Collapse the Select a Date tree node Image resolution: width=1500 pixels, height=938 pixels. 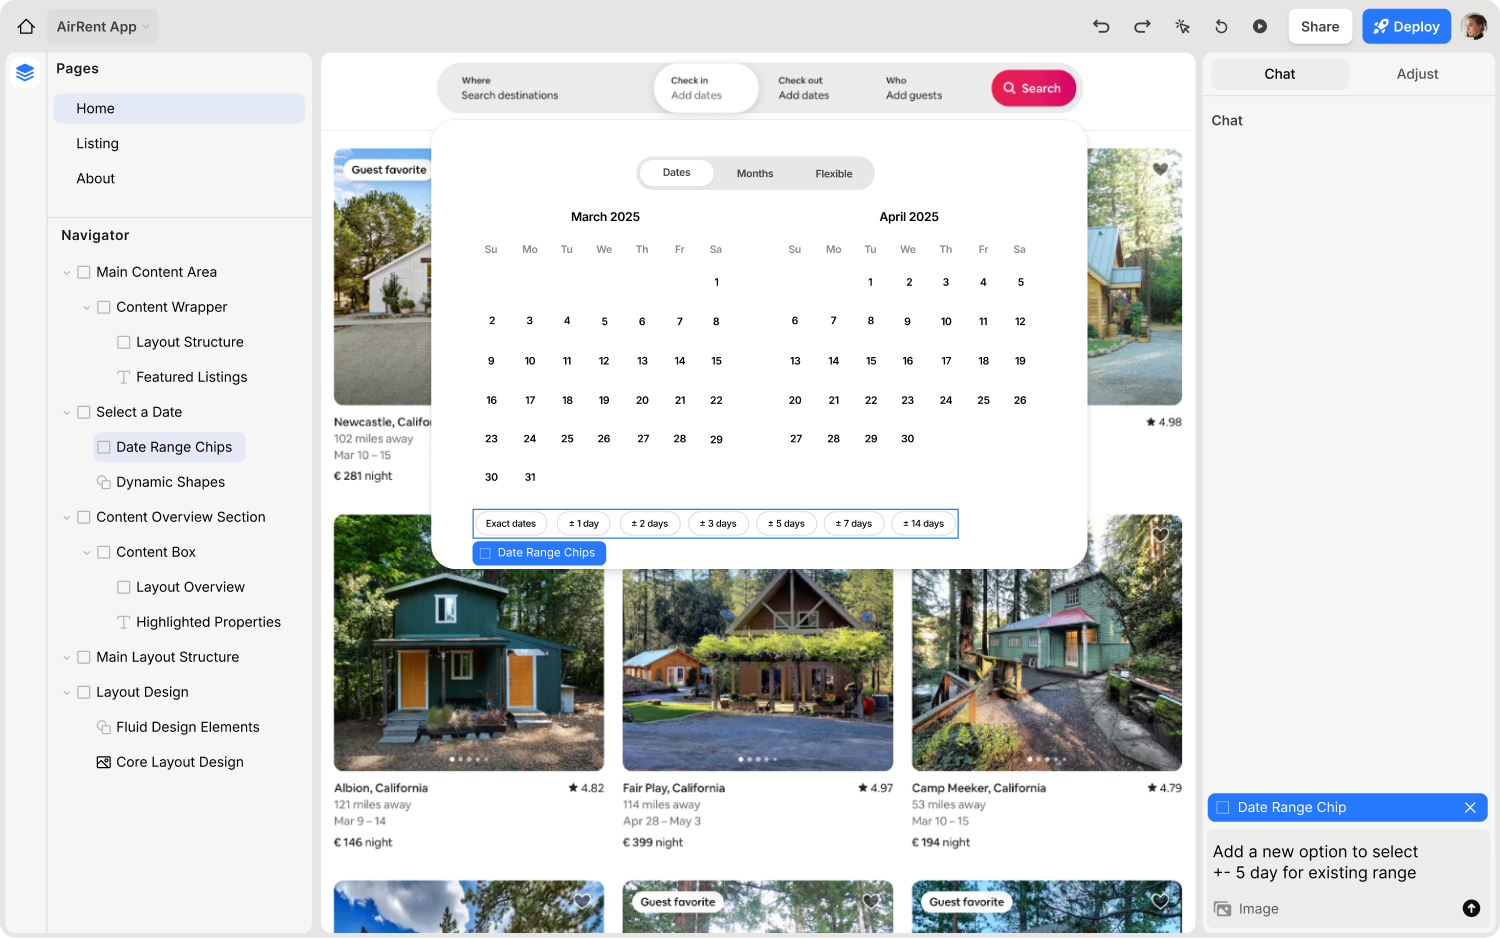67,412
